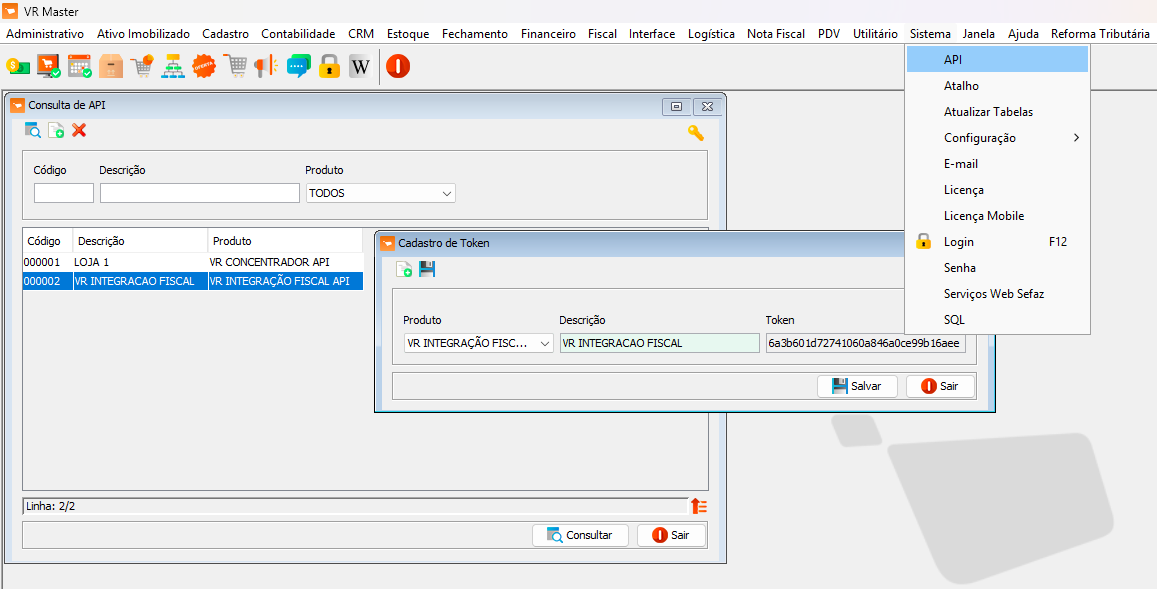
Task: Open the megaphone announcement toolbar icon
Action: 265,67
